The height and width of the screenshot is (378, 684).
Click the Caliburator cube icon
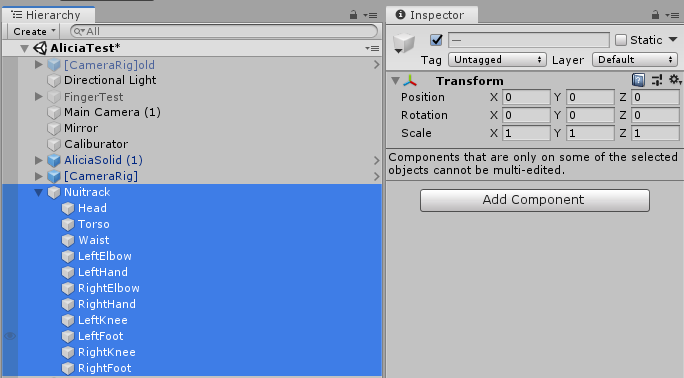[x=54, y=144]
